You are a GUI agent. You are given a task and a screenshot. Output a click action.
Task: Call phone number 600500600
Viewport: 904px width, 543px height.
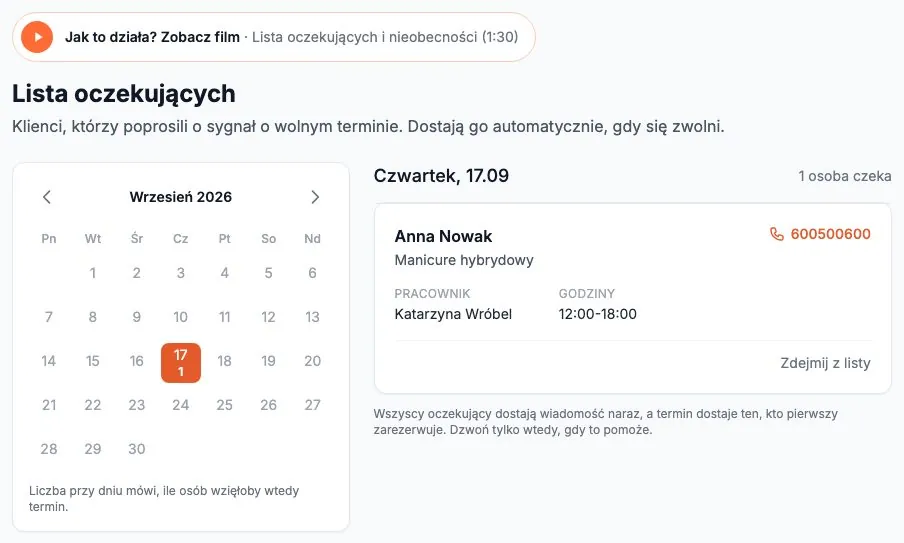830,234
